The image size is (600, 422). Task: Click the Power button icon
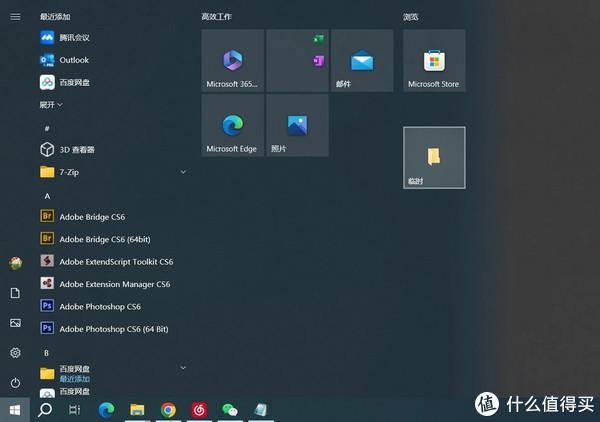[15, 383]
